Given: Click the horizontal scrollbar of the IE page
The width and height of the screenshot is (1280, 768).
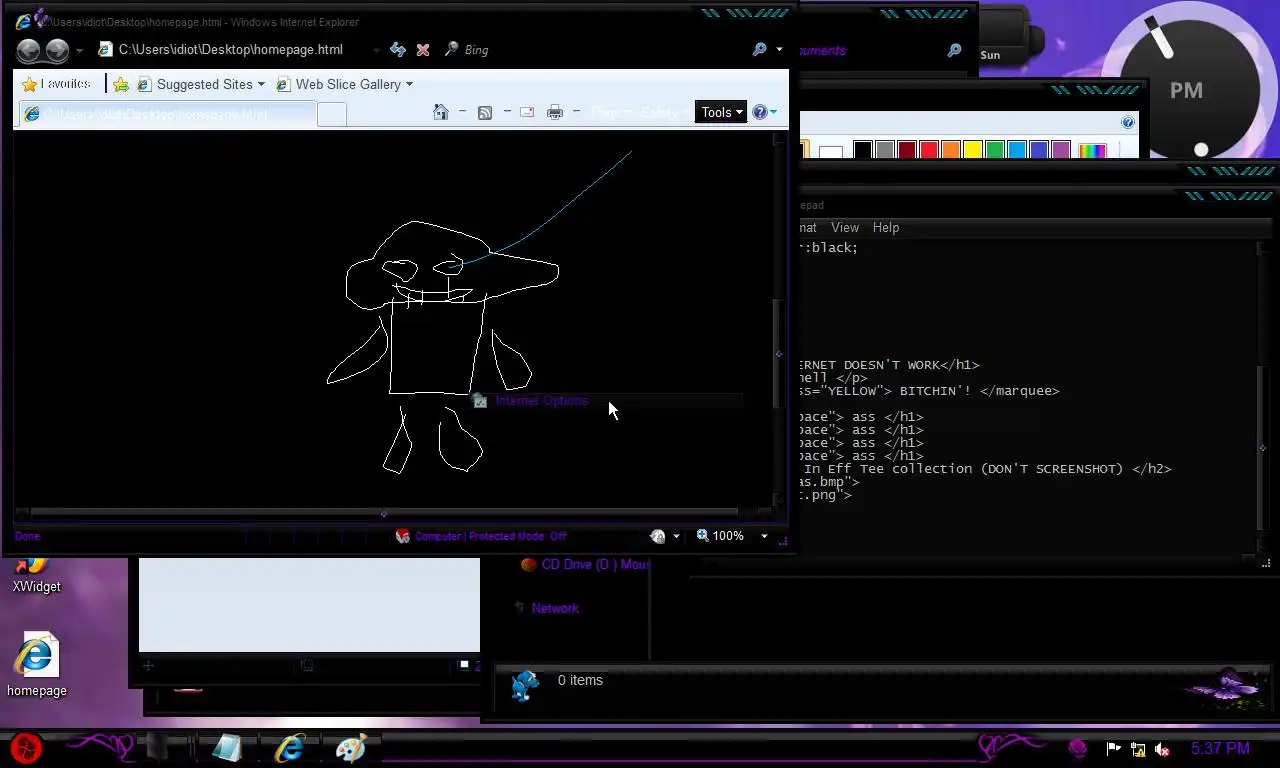Looking at the screenshot, I should [x=394, y=513].
